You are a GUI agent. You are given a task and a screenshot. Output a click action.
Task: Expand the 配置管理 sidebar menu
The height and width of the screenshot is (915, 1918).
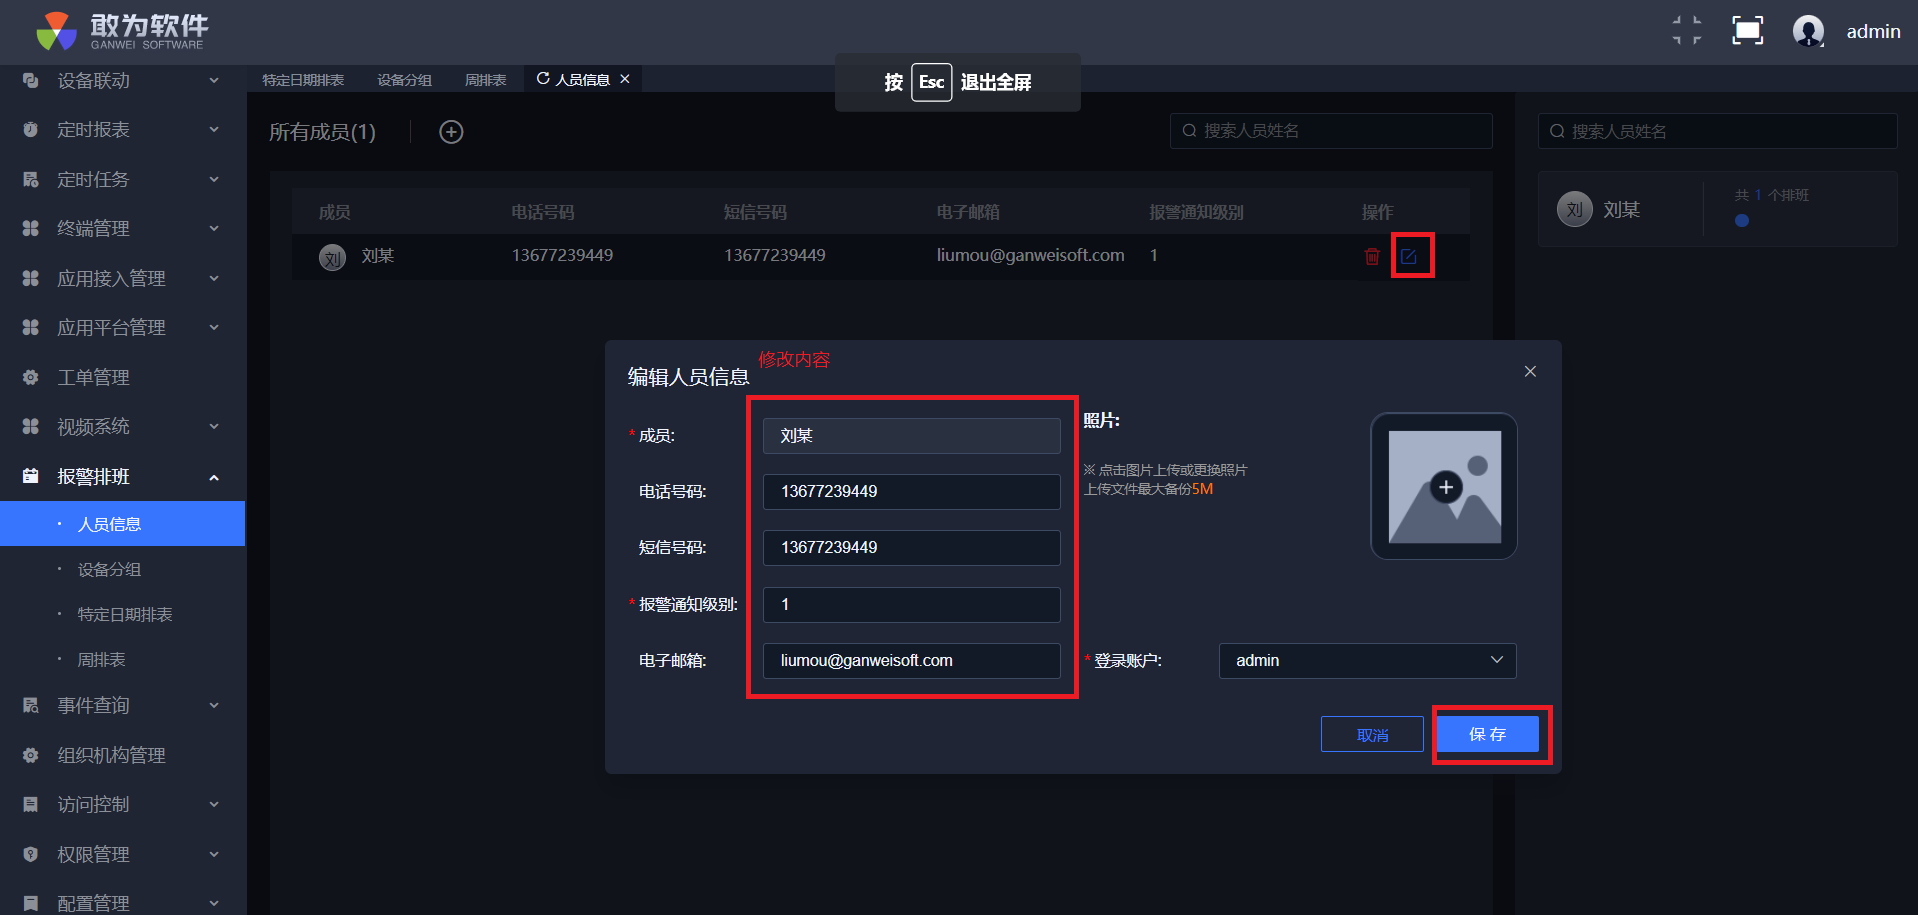[x=122, y=903]
